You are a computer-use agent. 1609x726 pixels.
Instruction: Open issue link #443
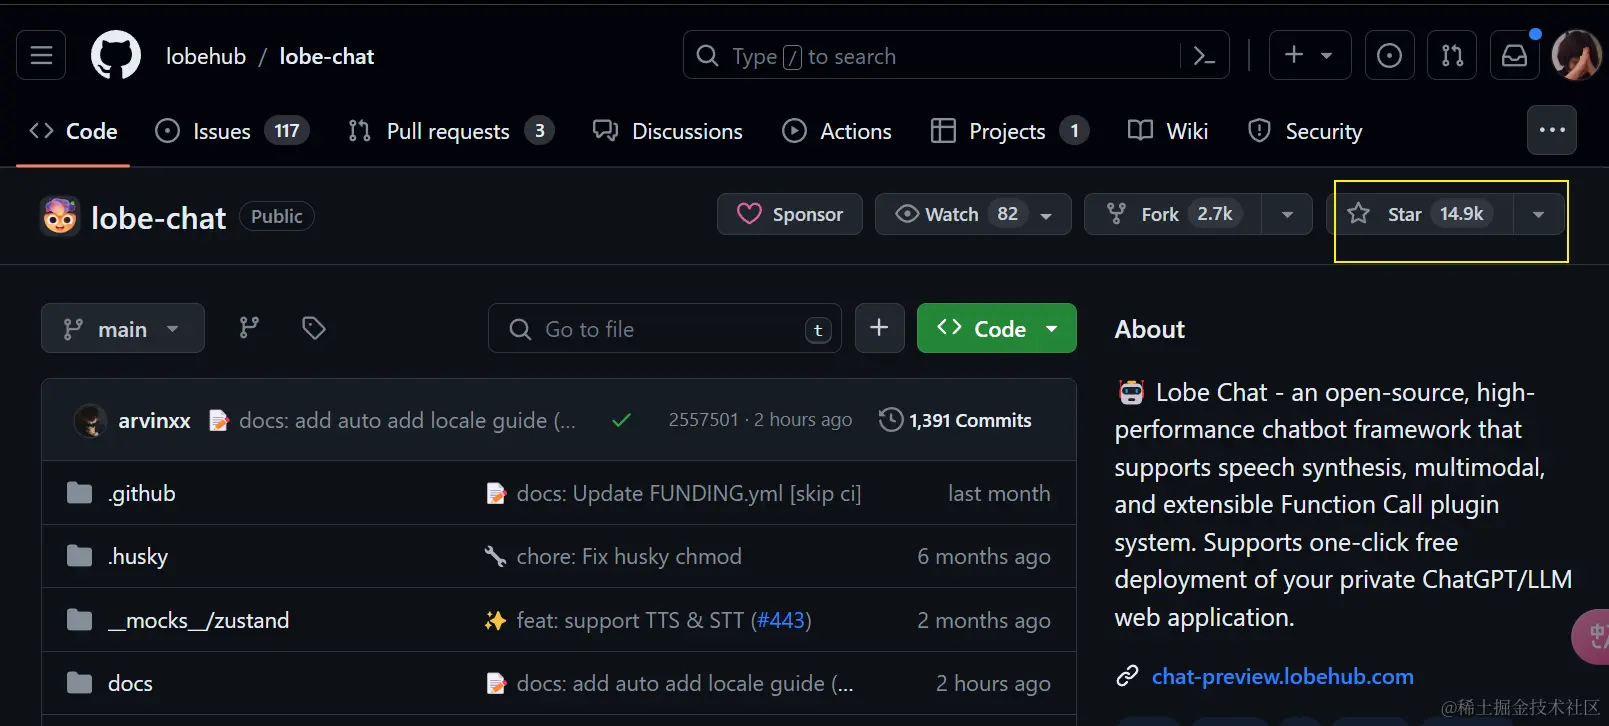[x=781, y=620]
